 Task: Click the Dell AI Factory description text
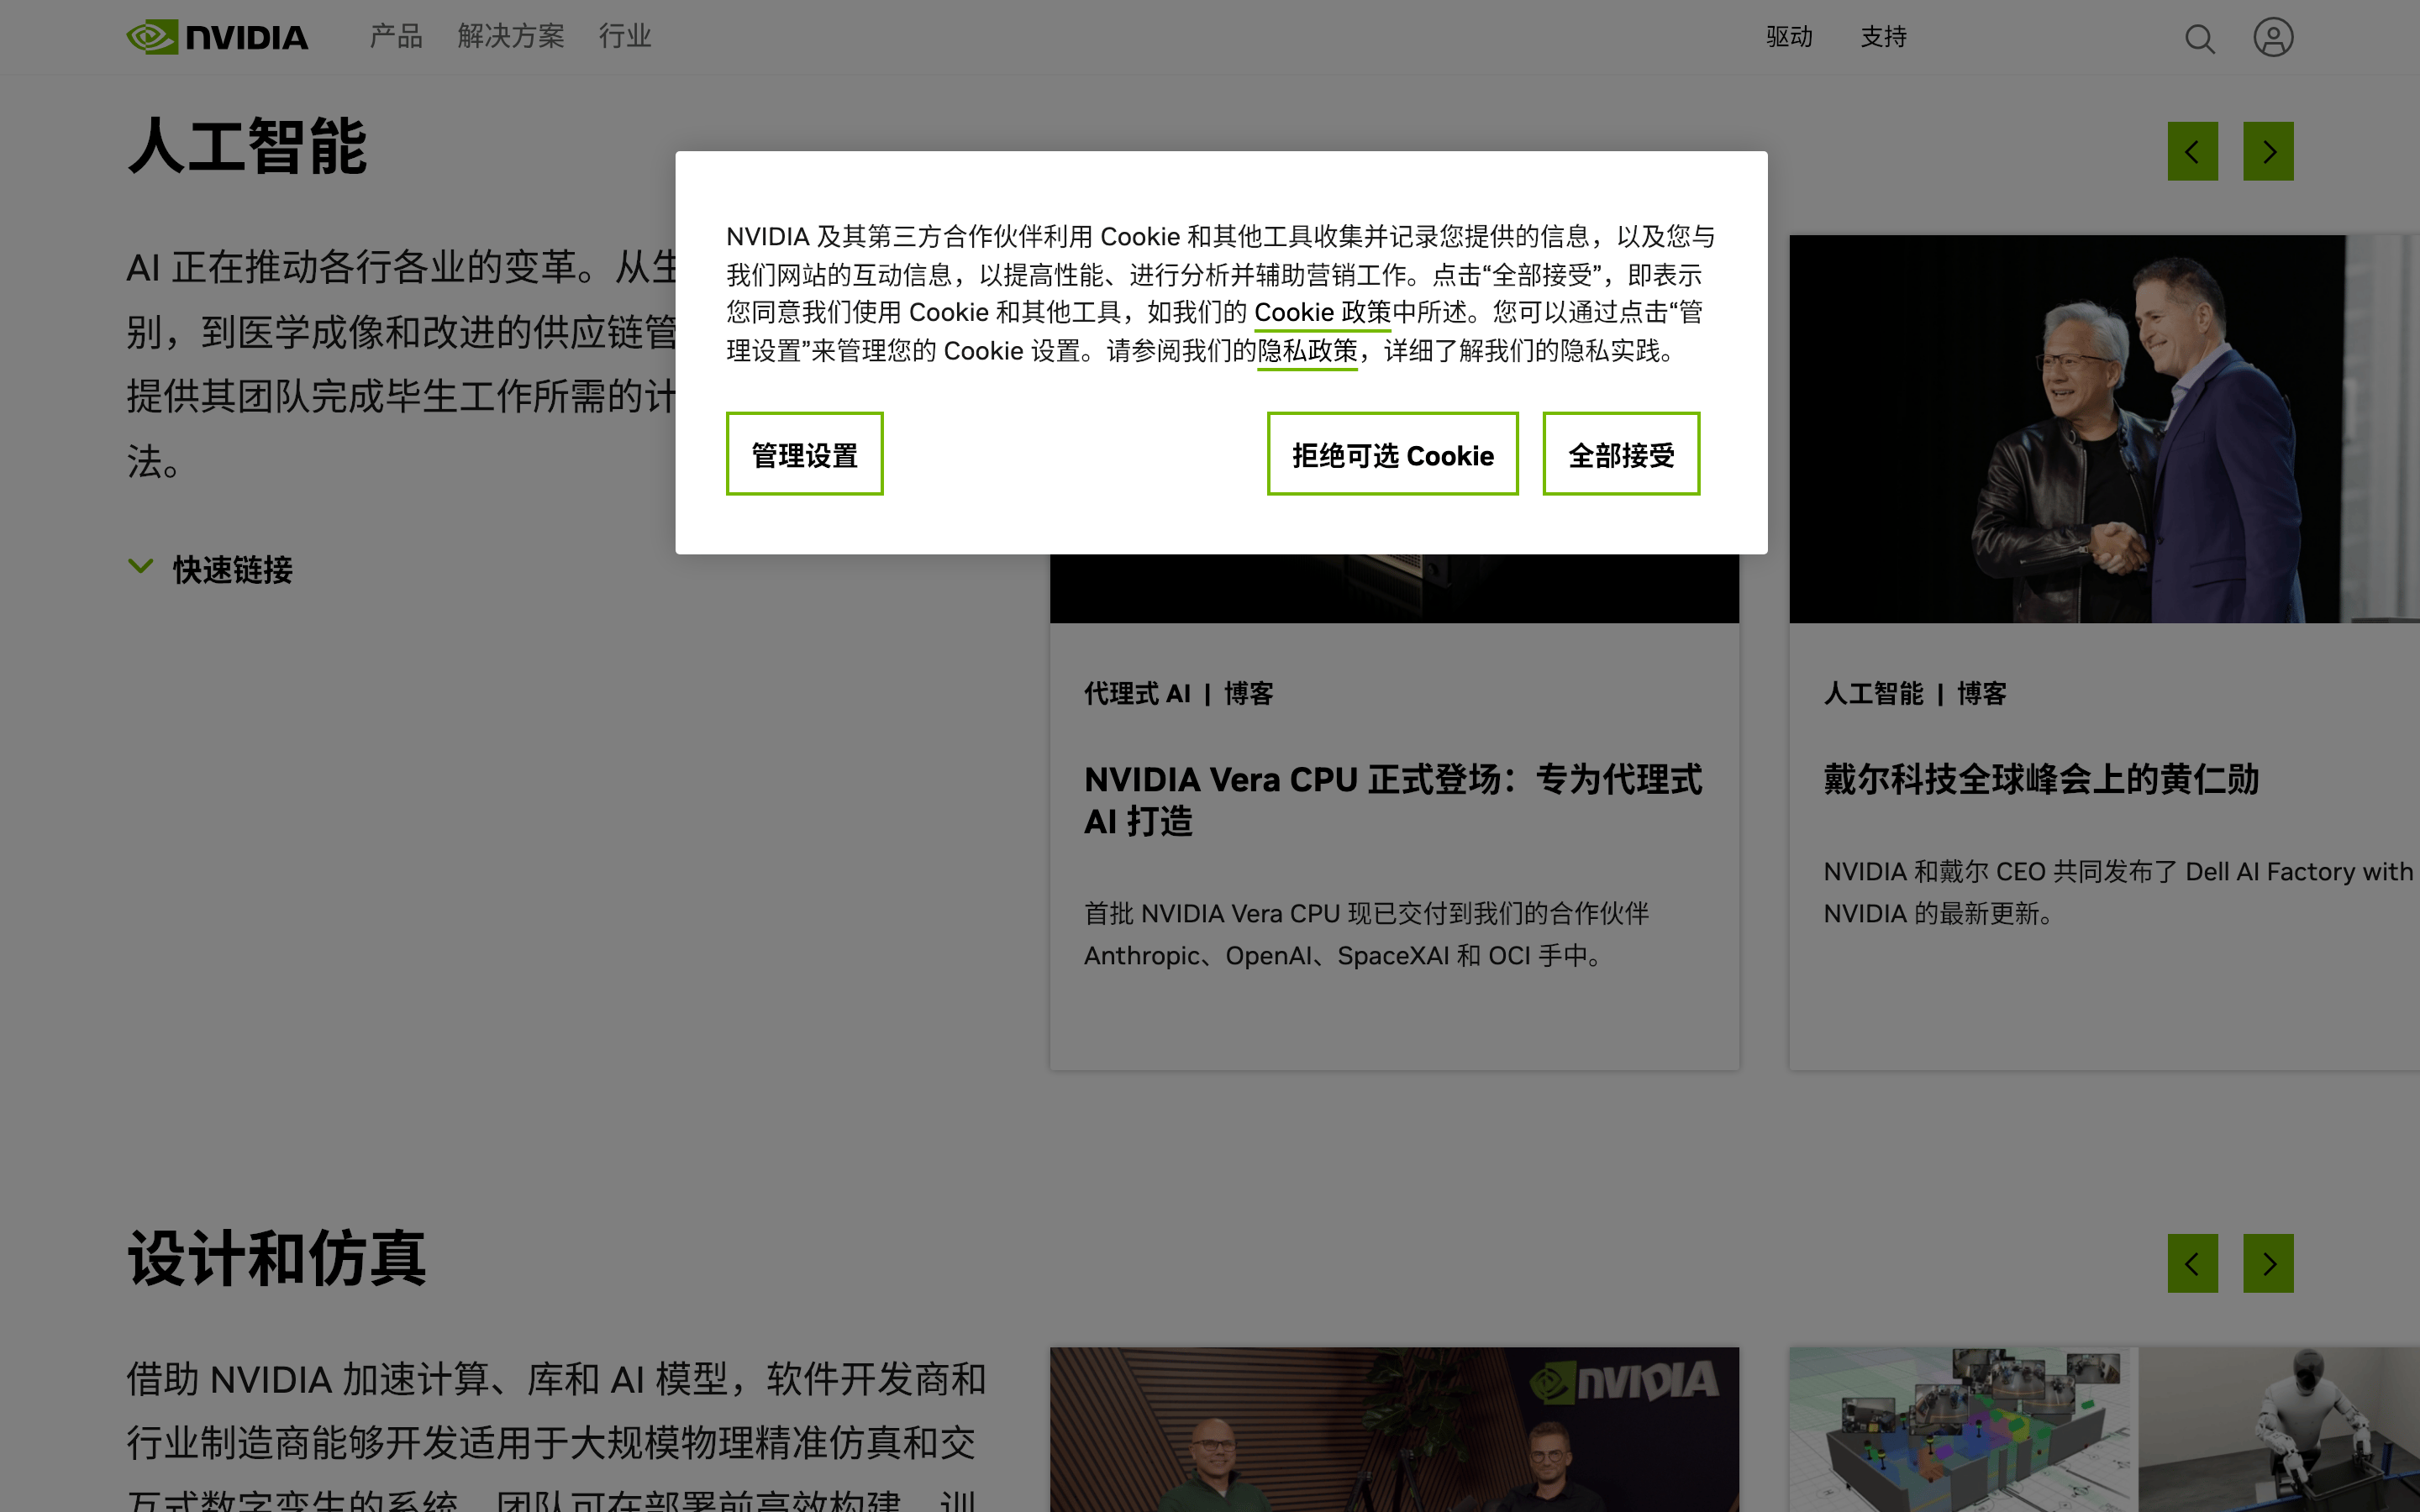(2118, 892)
